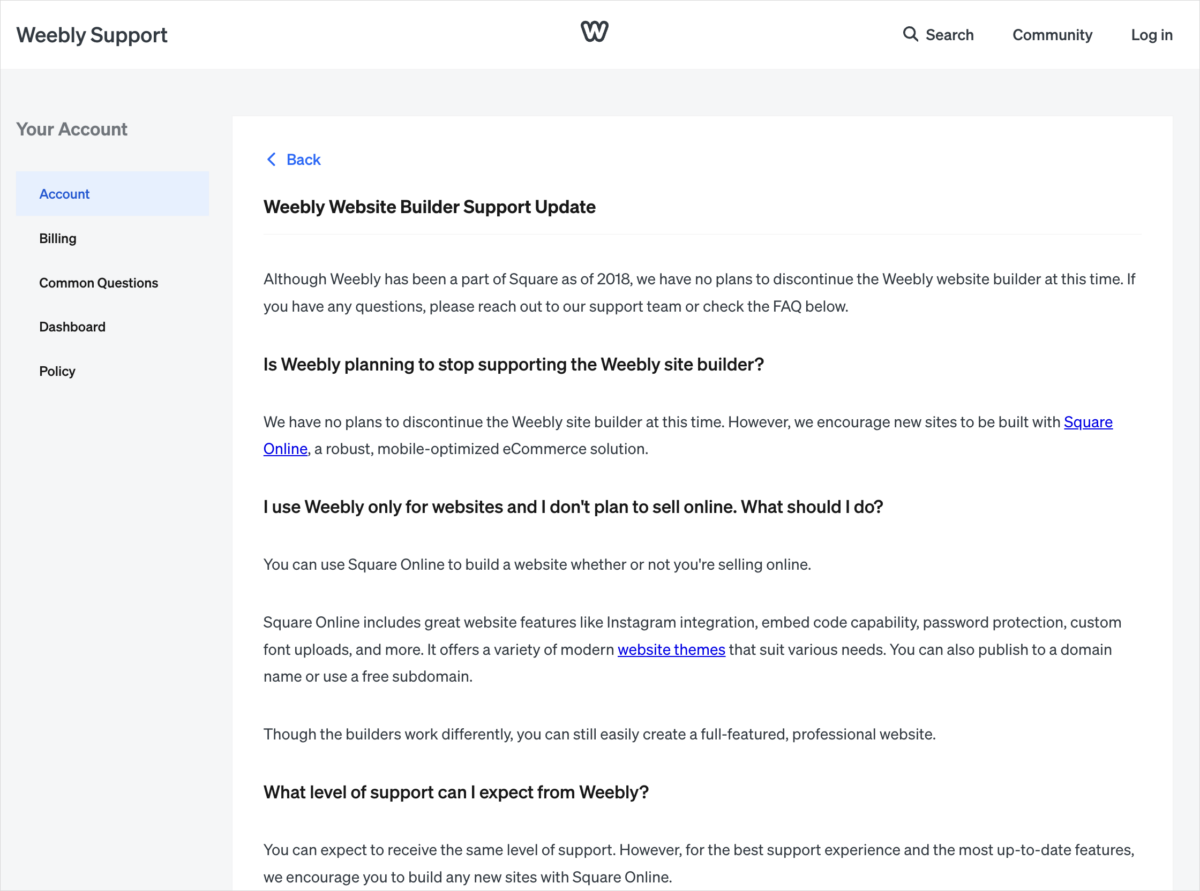
Task: Click the Weebly W logo icon
Action: pyautogui.click(x=594, y=33)
